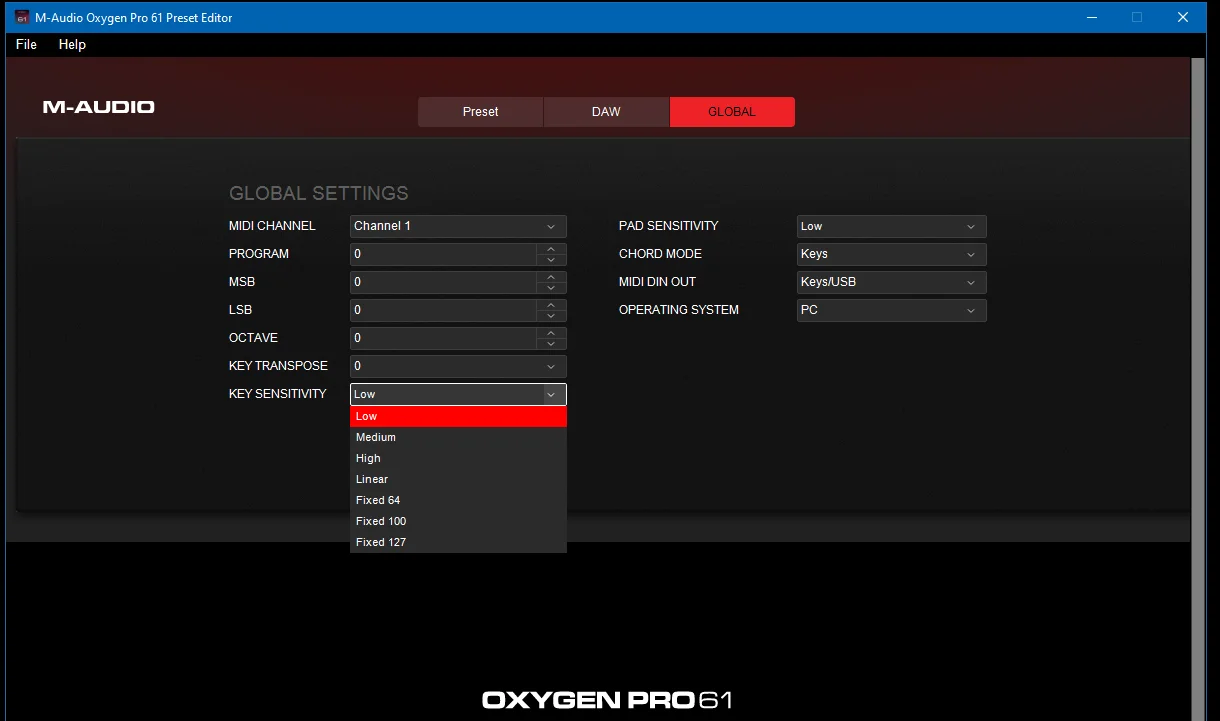Lower the OCTAVE value with down arrow
The width and height of the screenshot is (1220, 721).
click(x=551, y=344)
